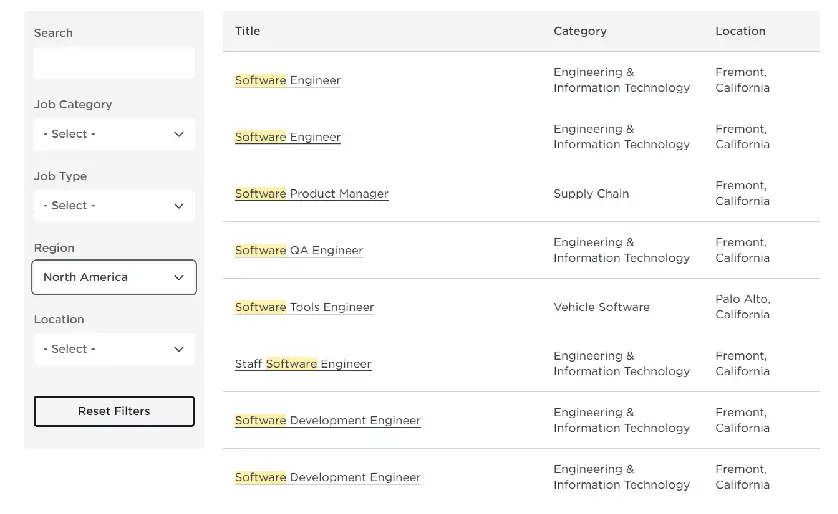Select the Supply Chain category text
This screenshot has width=838, height=514.
tap(591, 193)
